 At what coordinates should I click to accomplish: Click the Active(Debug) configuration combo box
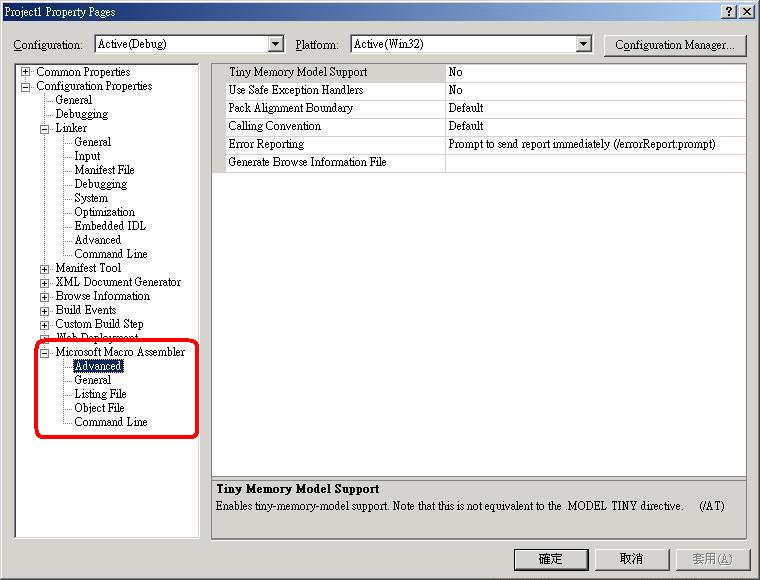pyautogui.click(x=189, y=45)
